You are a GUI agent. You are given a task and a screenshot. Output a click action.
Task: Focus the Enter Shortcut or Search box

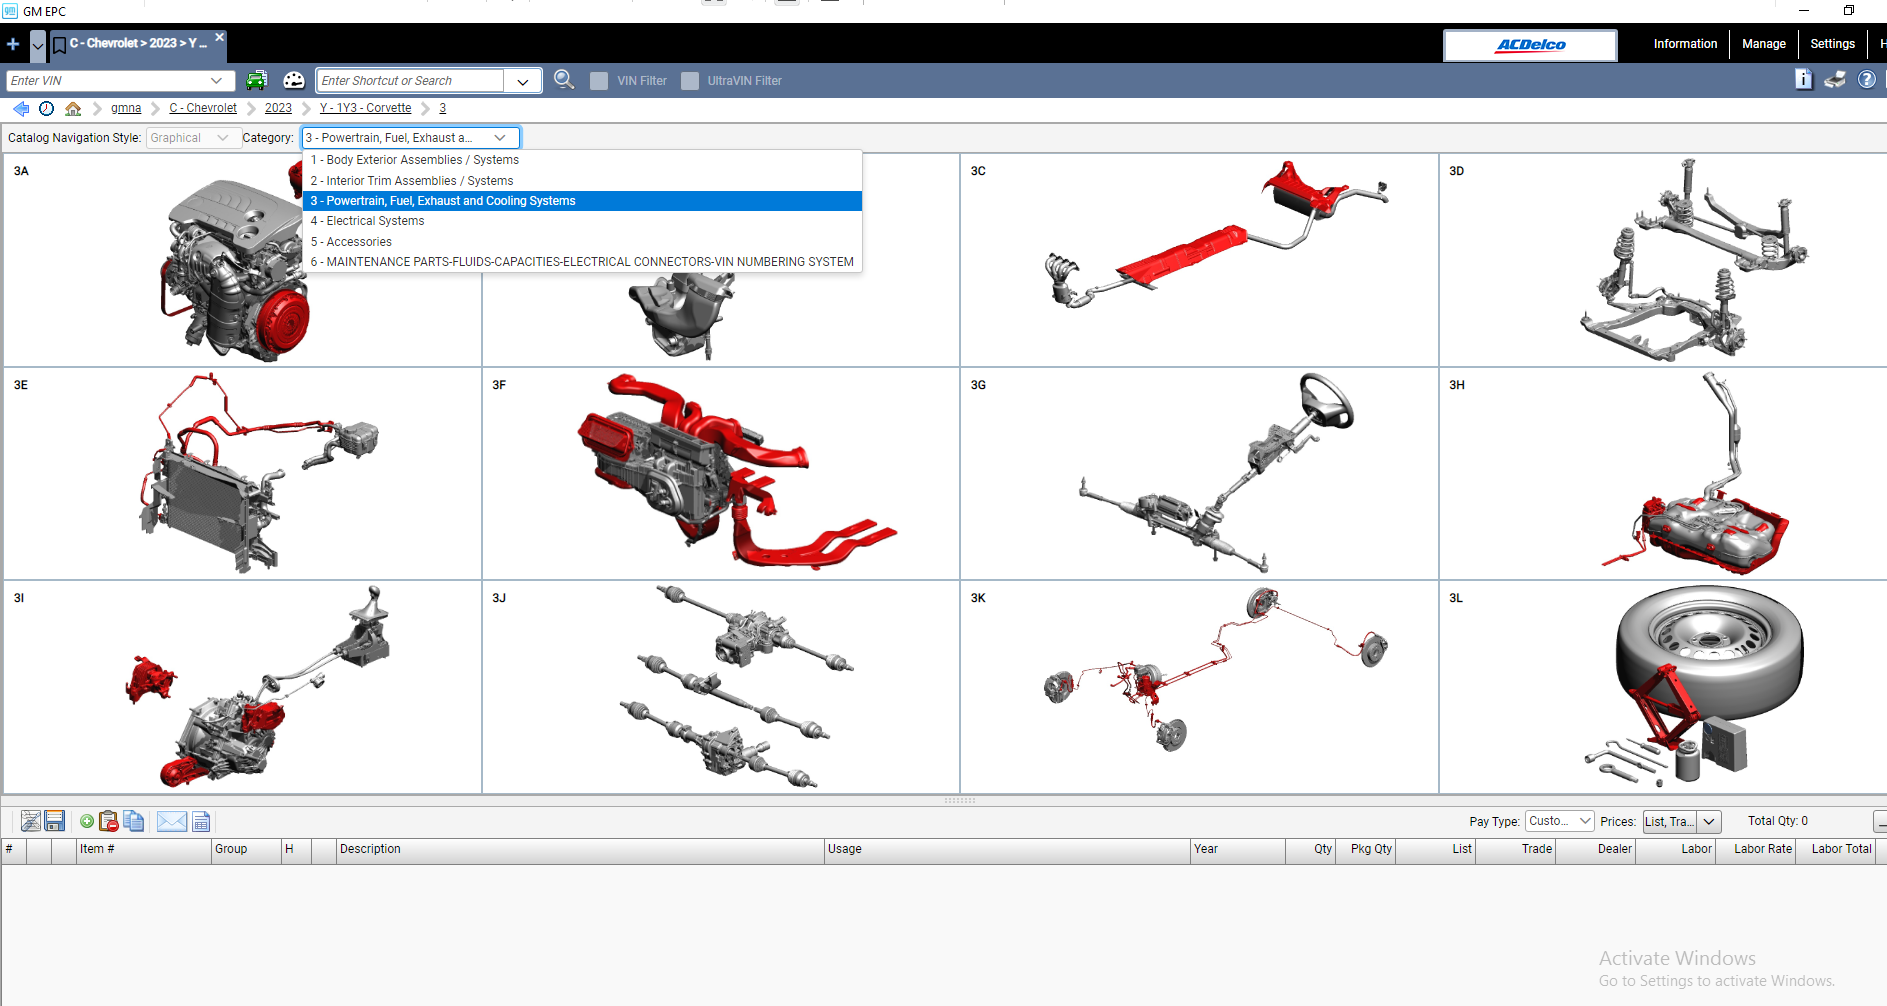click(x=410, y=81)
